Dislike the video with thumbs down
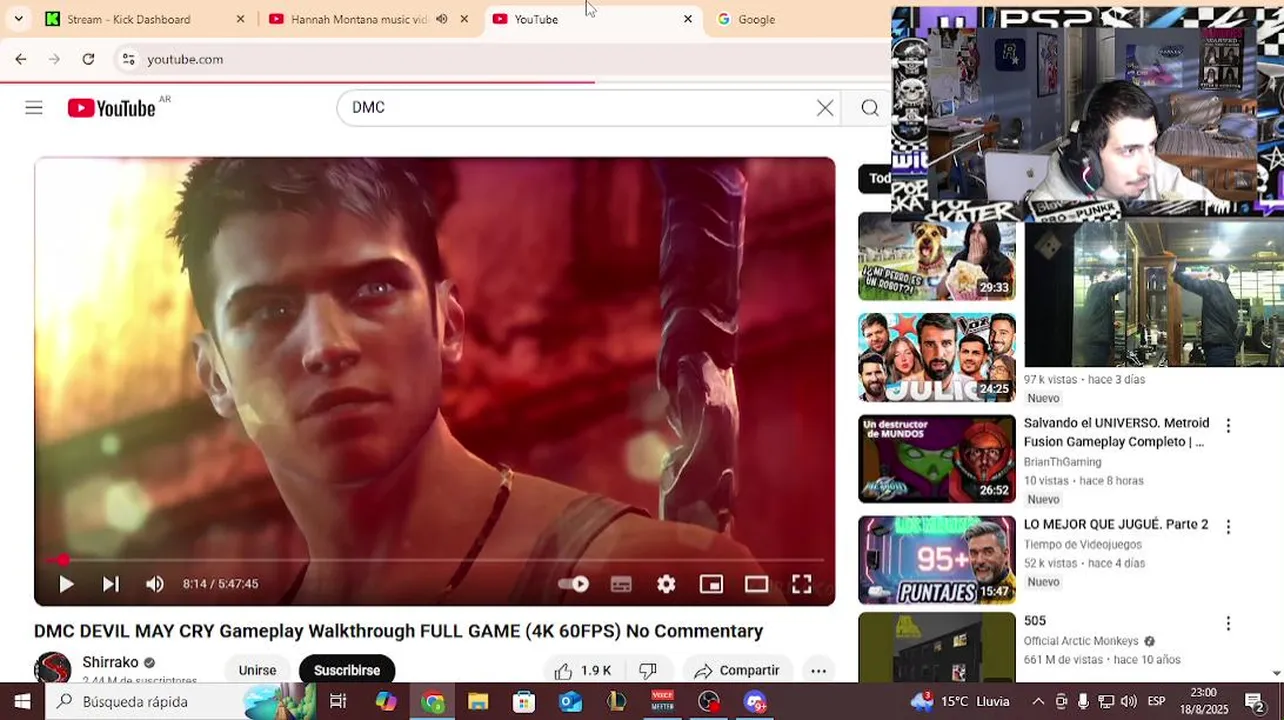The image size is (1284, 720). [648, 671]
